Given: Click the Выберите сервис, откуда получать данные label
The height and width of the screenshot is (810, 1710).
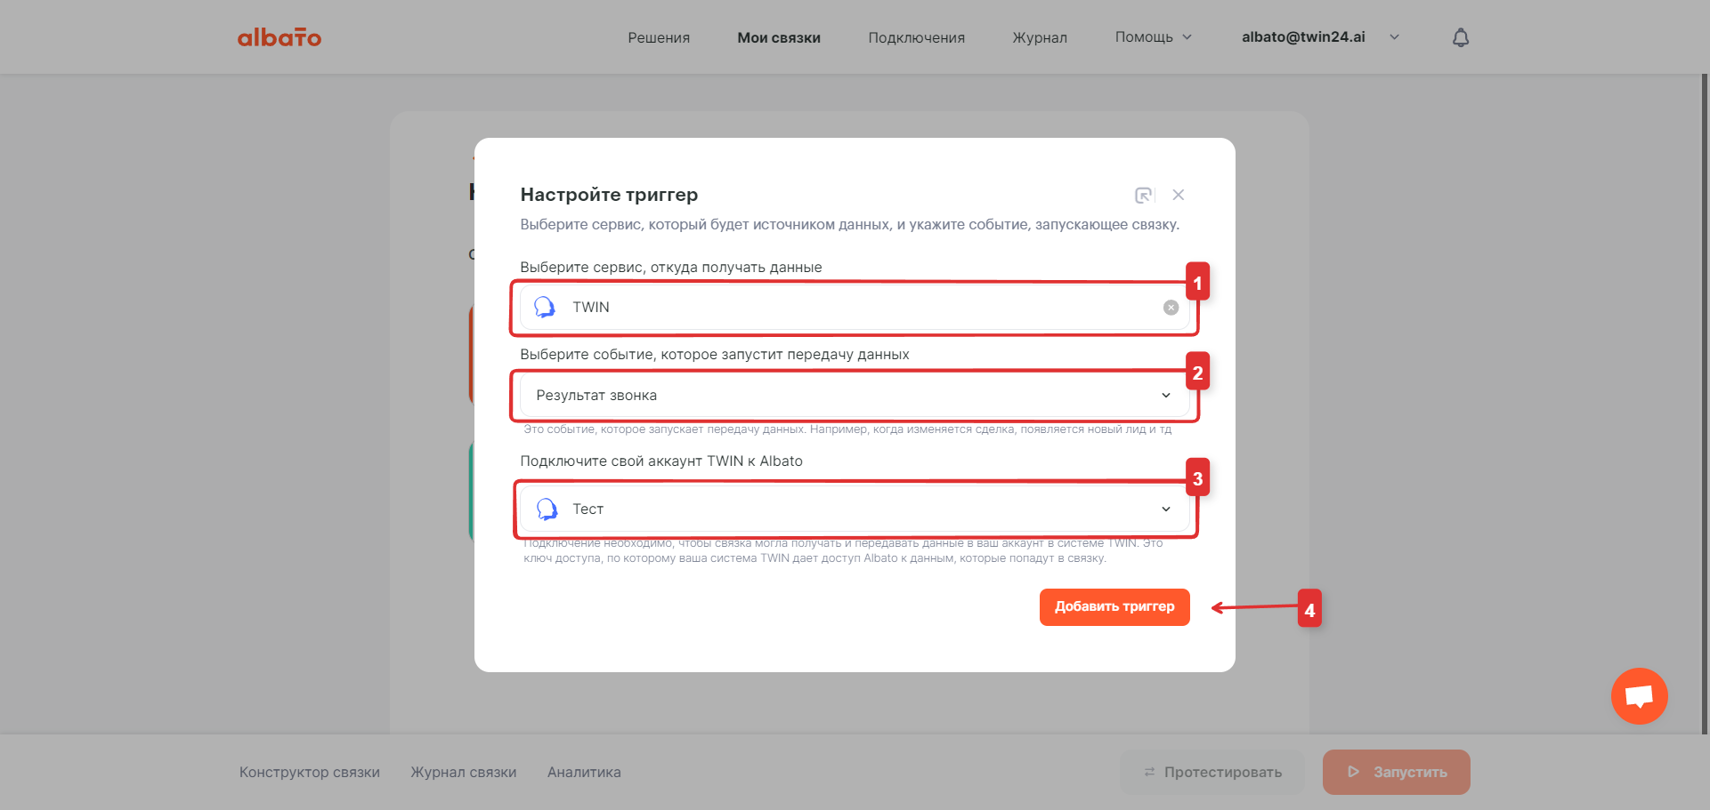Looking at the screenshot, I should pyautogui.click(x=671, y=267).
